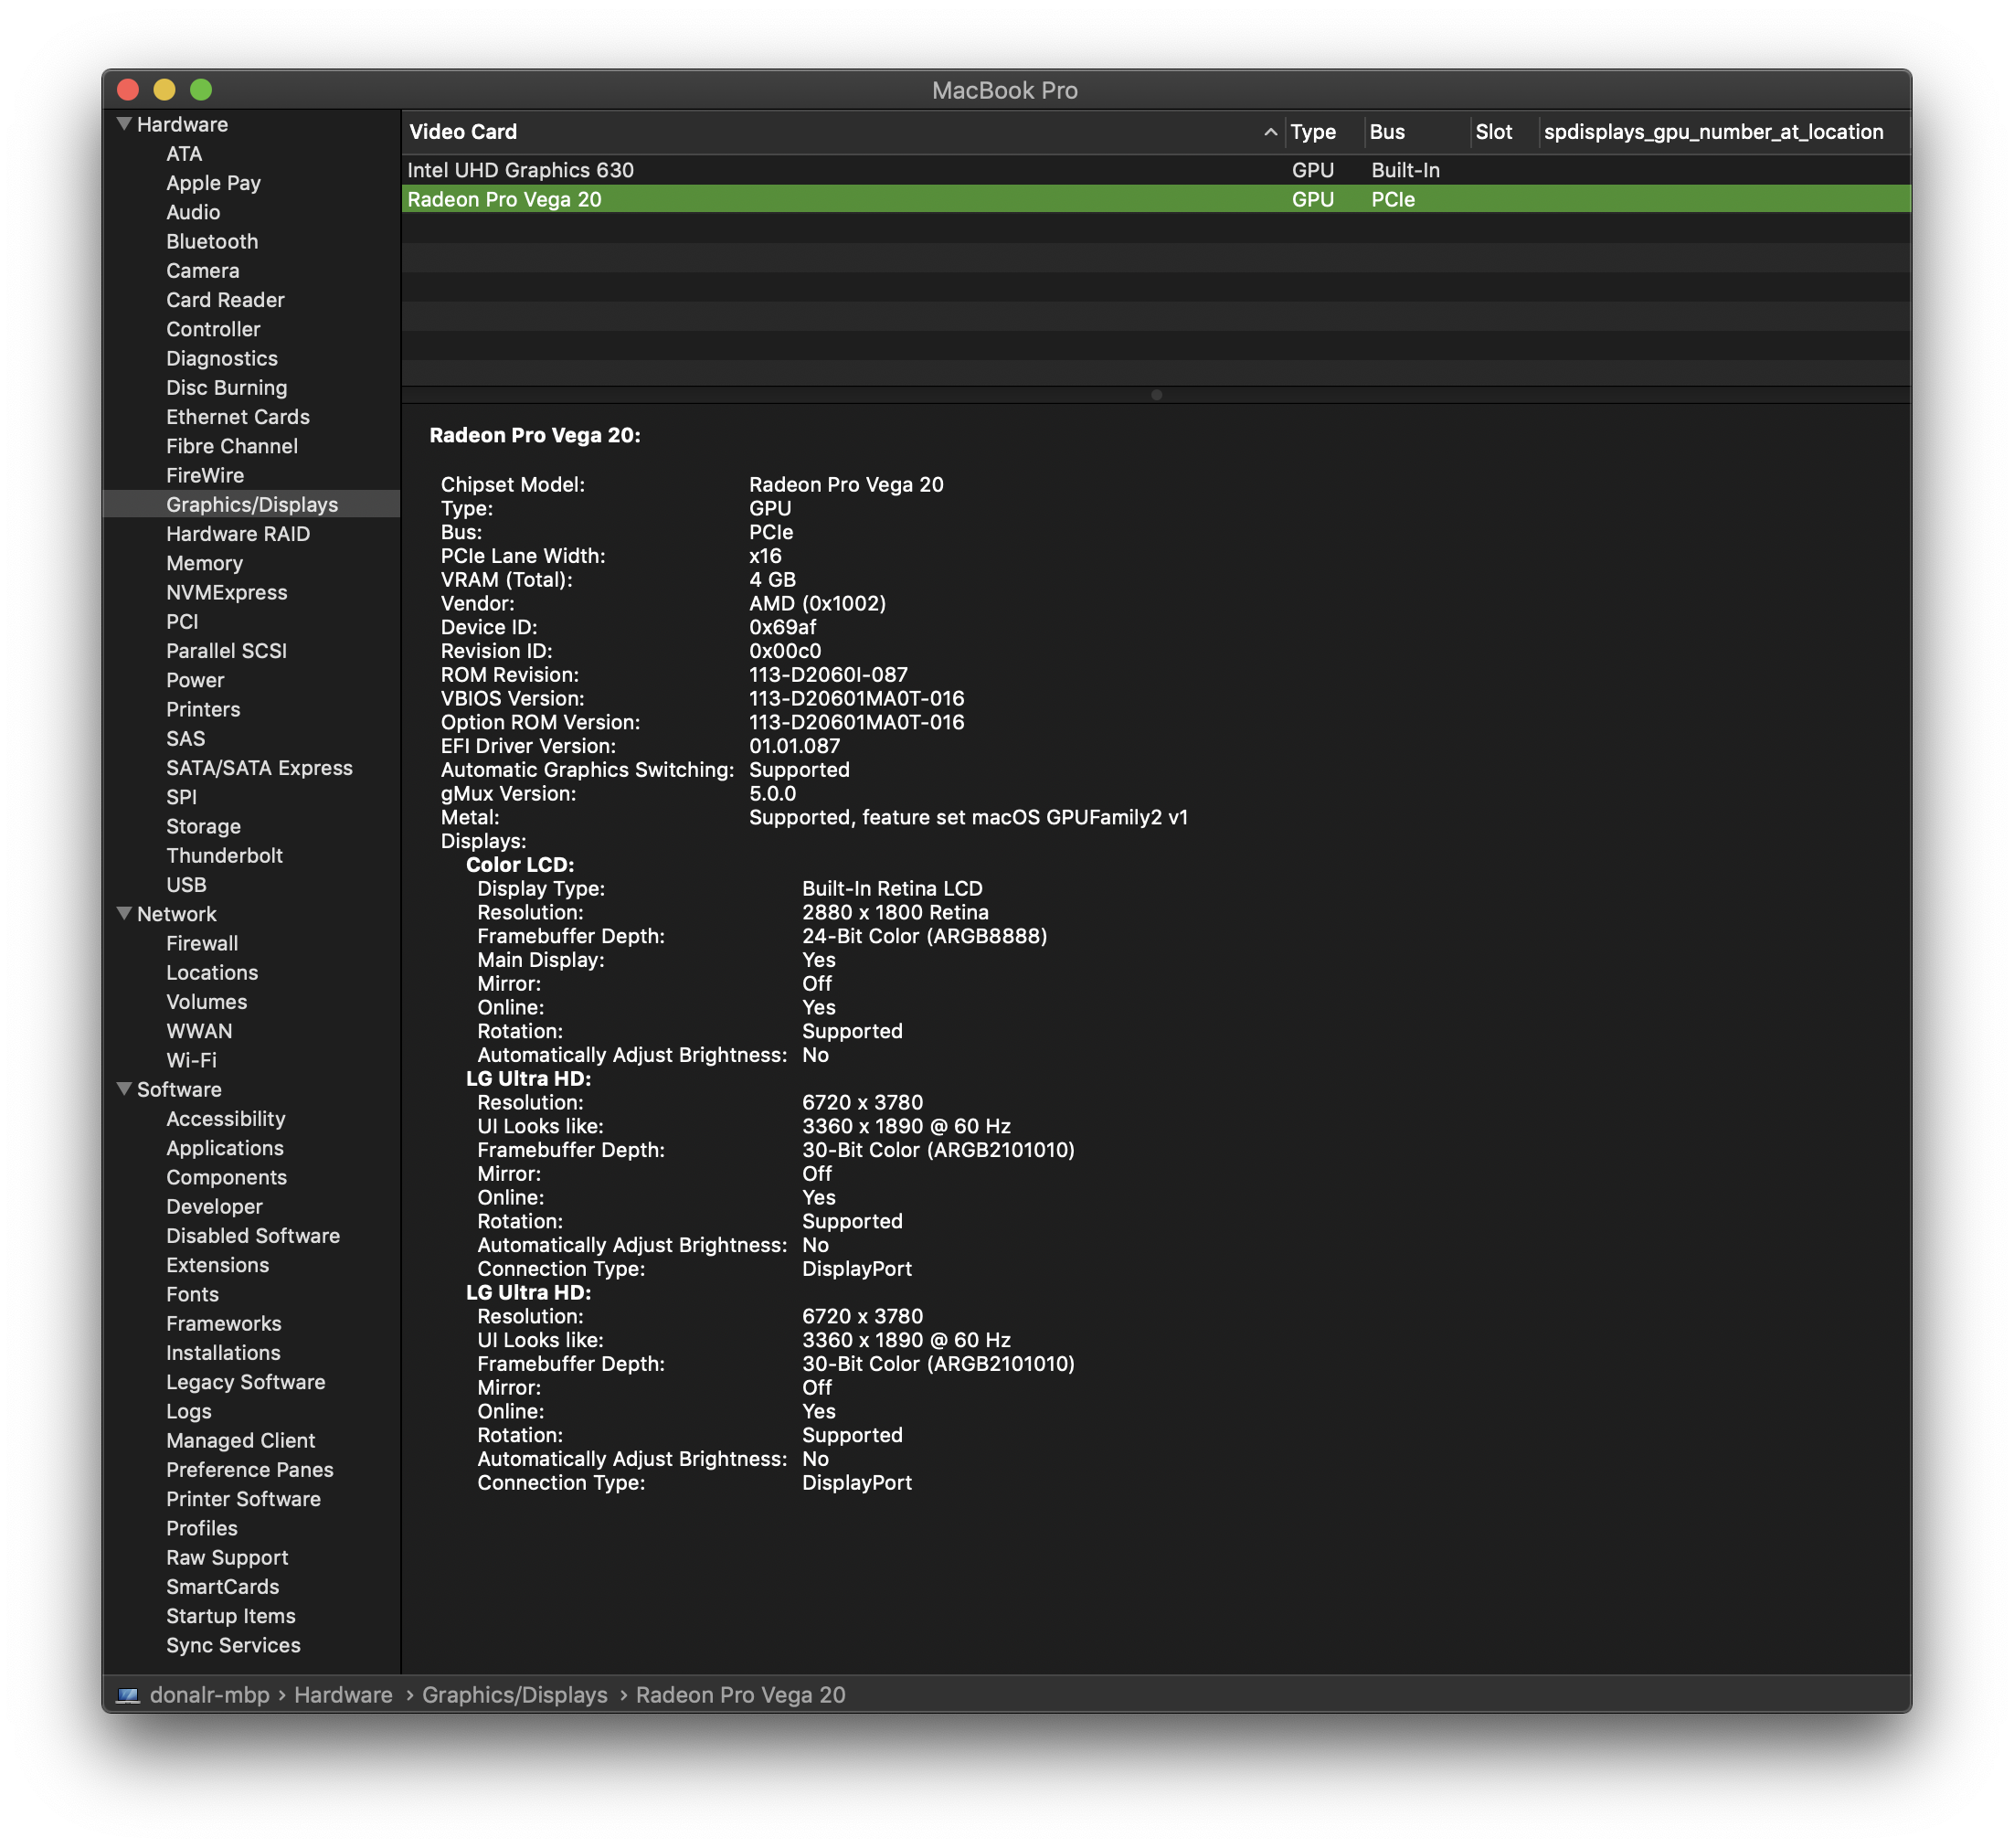The height and width of the screenshot is (1848, 2014).
Task: Sort by the Video Card column header
Action: click(x=462, y=132)
